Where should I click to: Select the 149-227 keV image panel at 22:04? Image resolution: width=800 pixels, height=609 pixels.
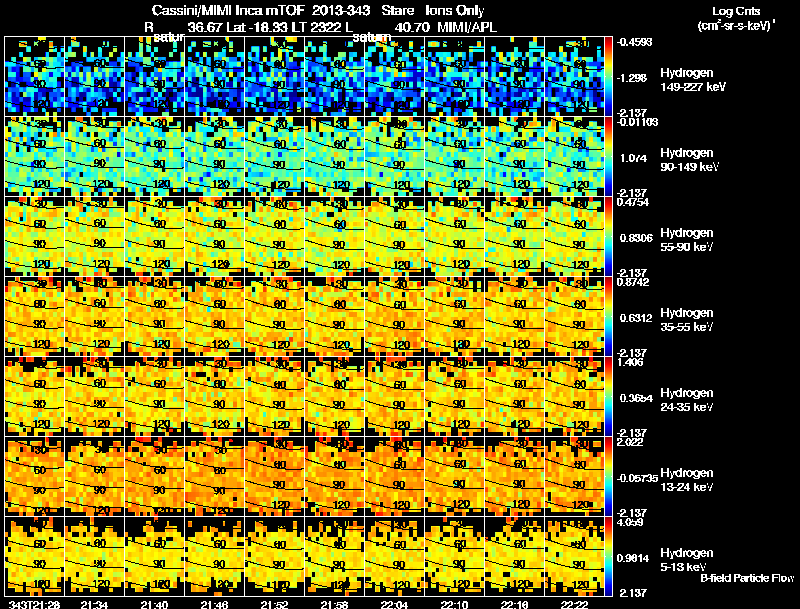[395, 77]
